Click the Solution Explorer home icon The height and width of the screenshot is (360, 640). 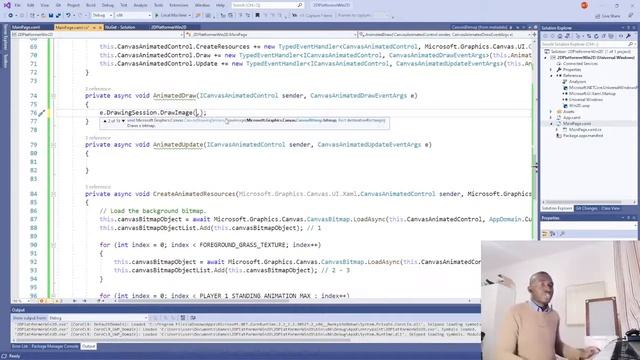click(560, 36)
